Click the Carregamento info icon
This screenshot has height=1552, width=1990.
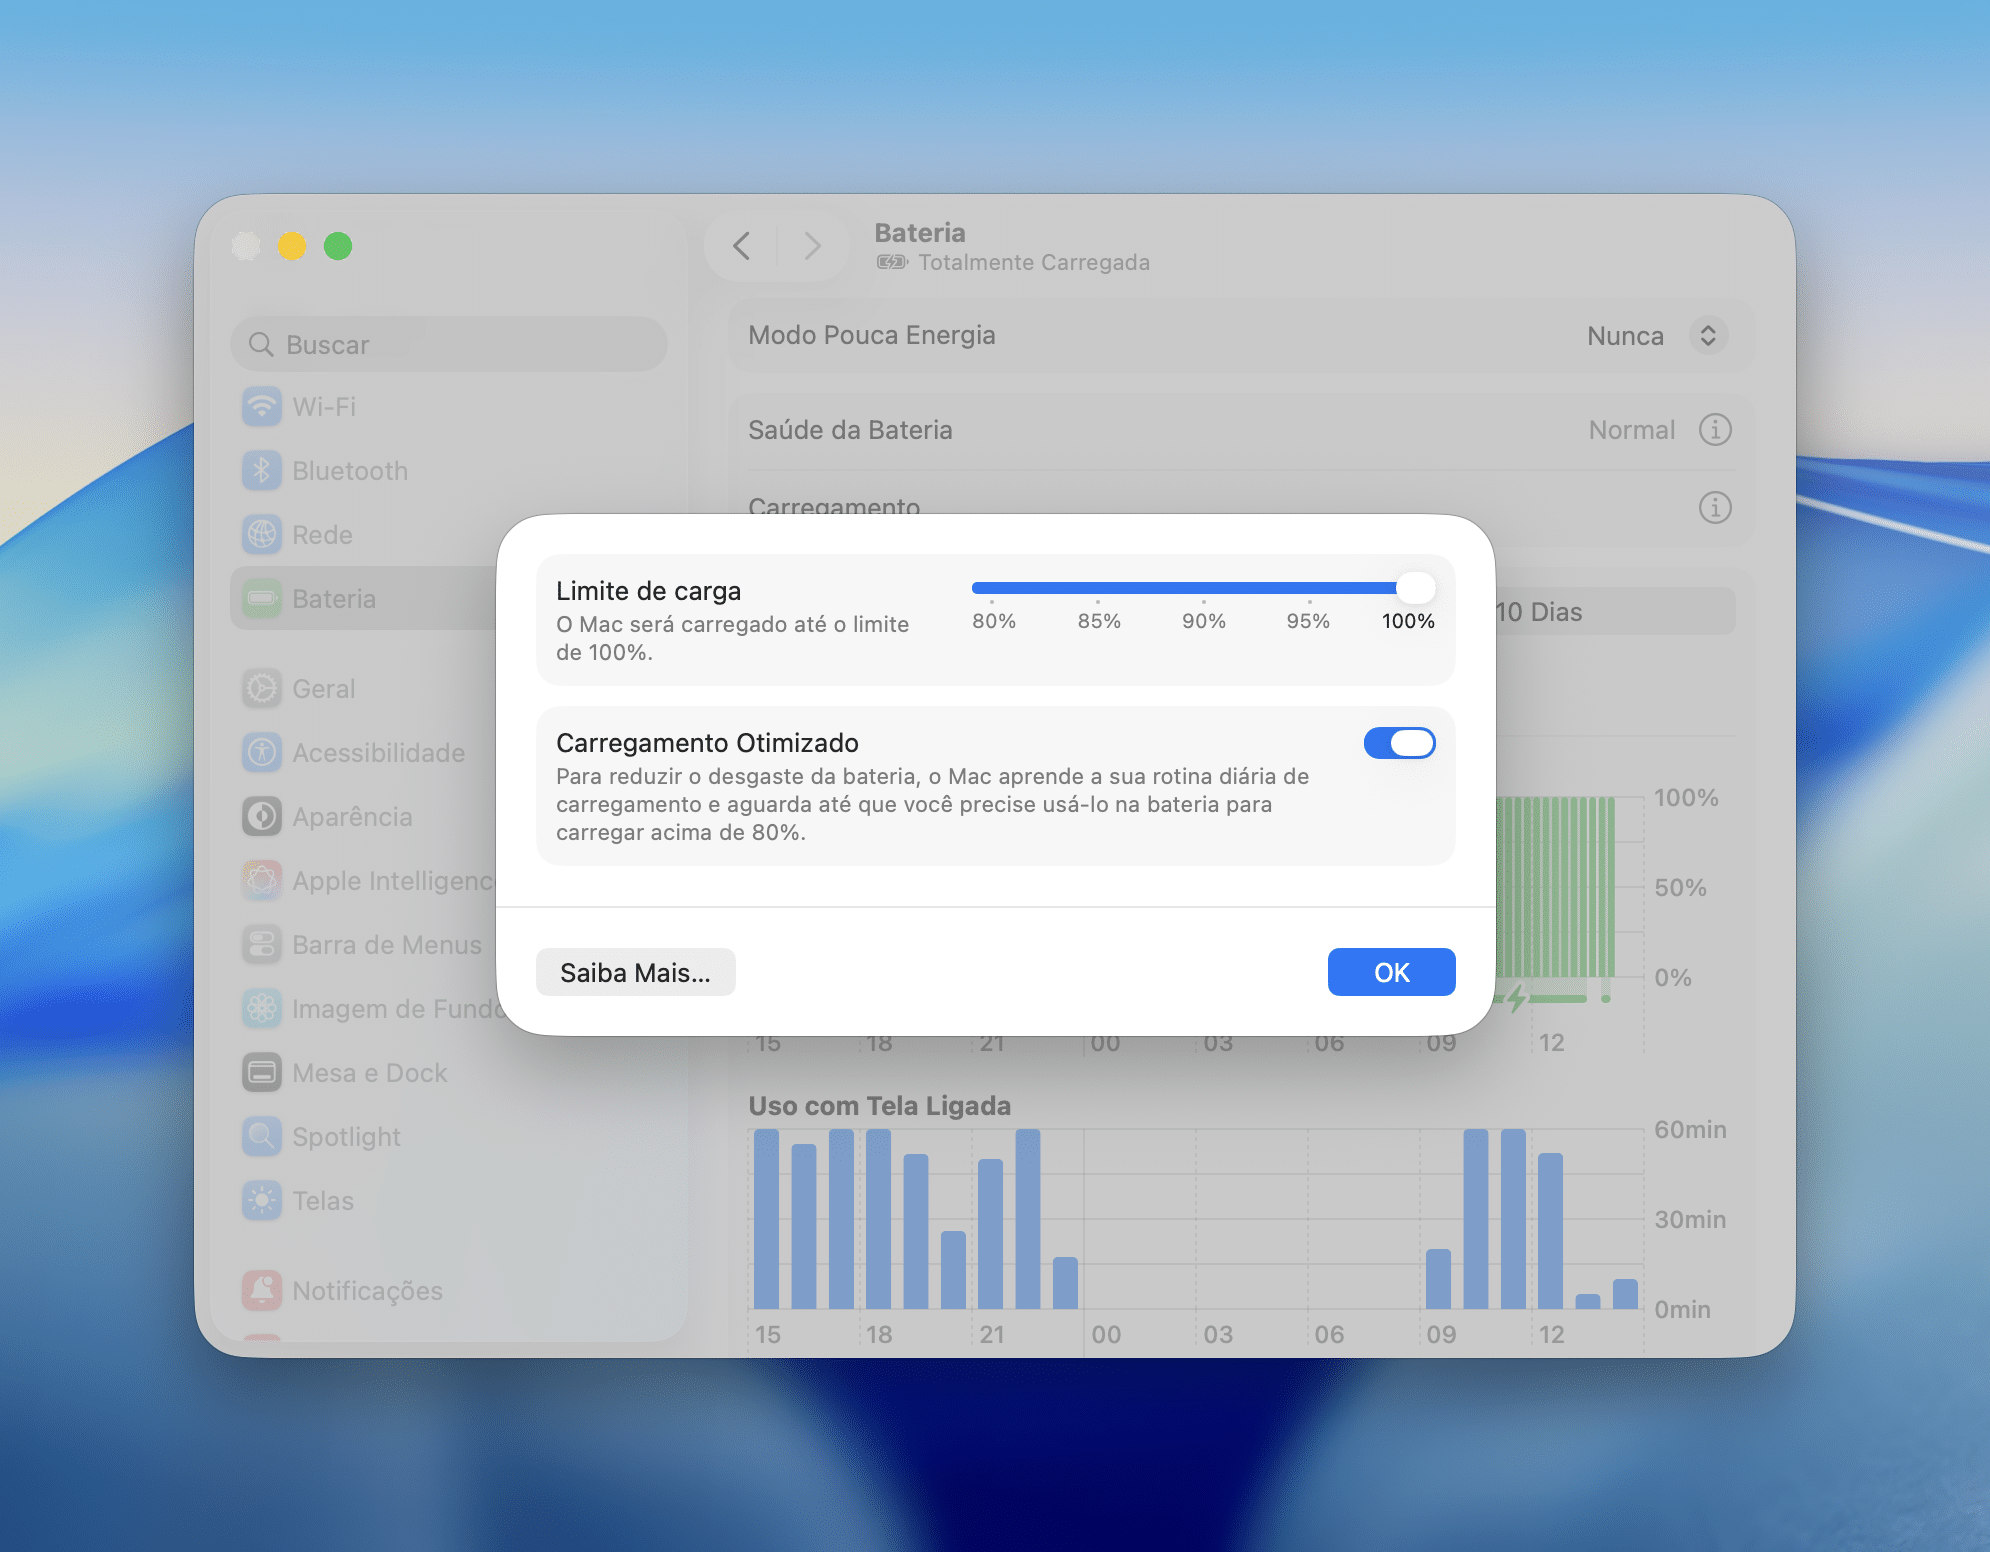[1715, 508]
